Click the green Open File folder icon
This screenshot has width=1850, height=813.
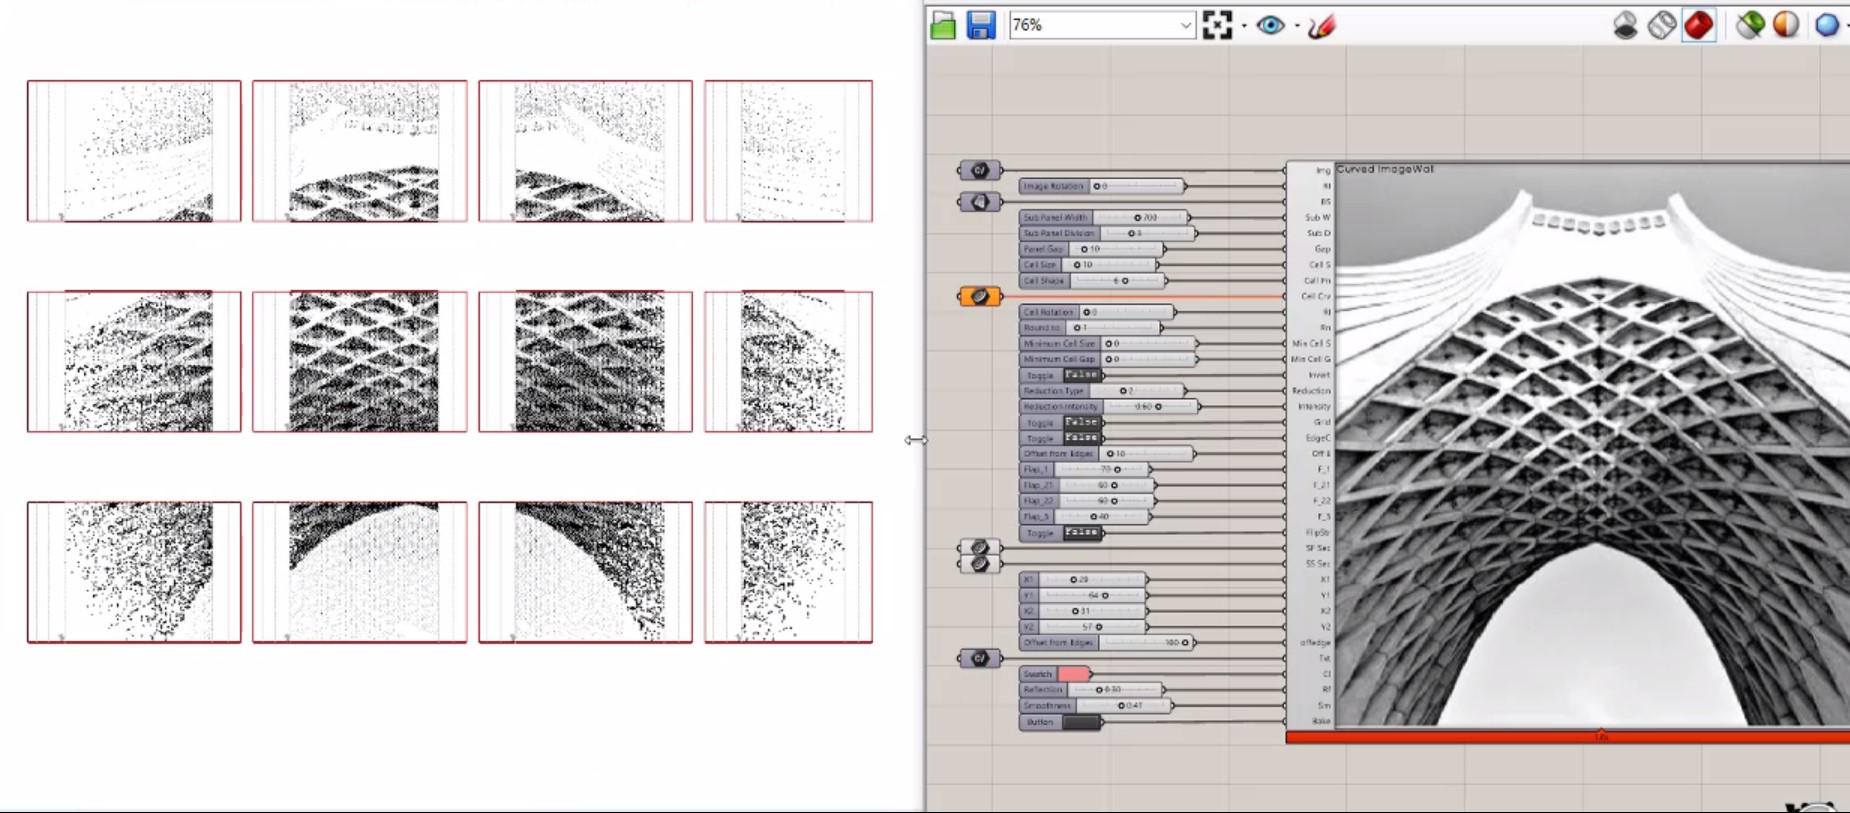pos(943,25)
